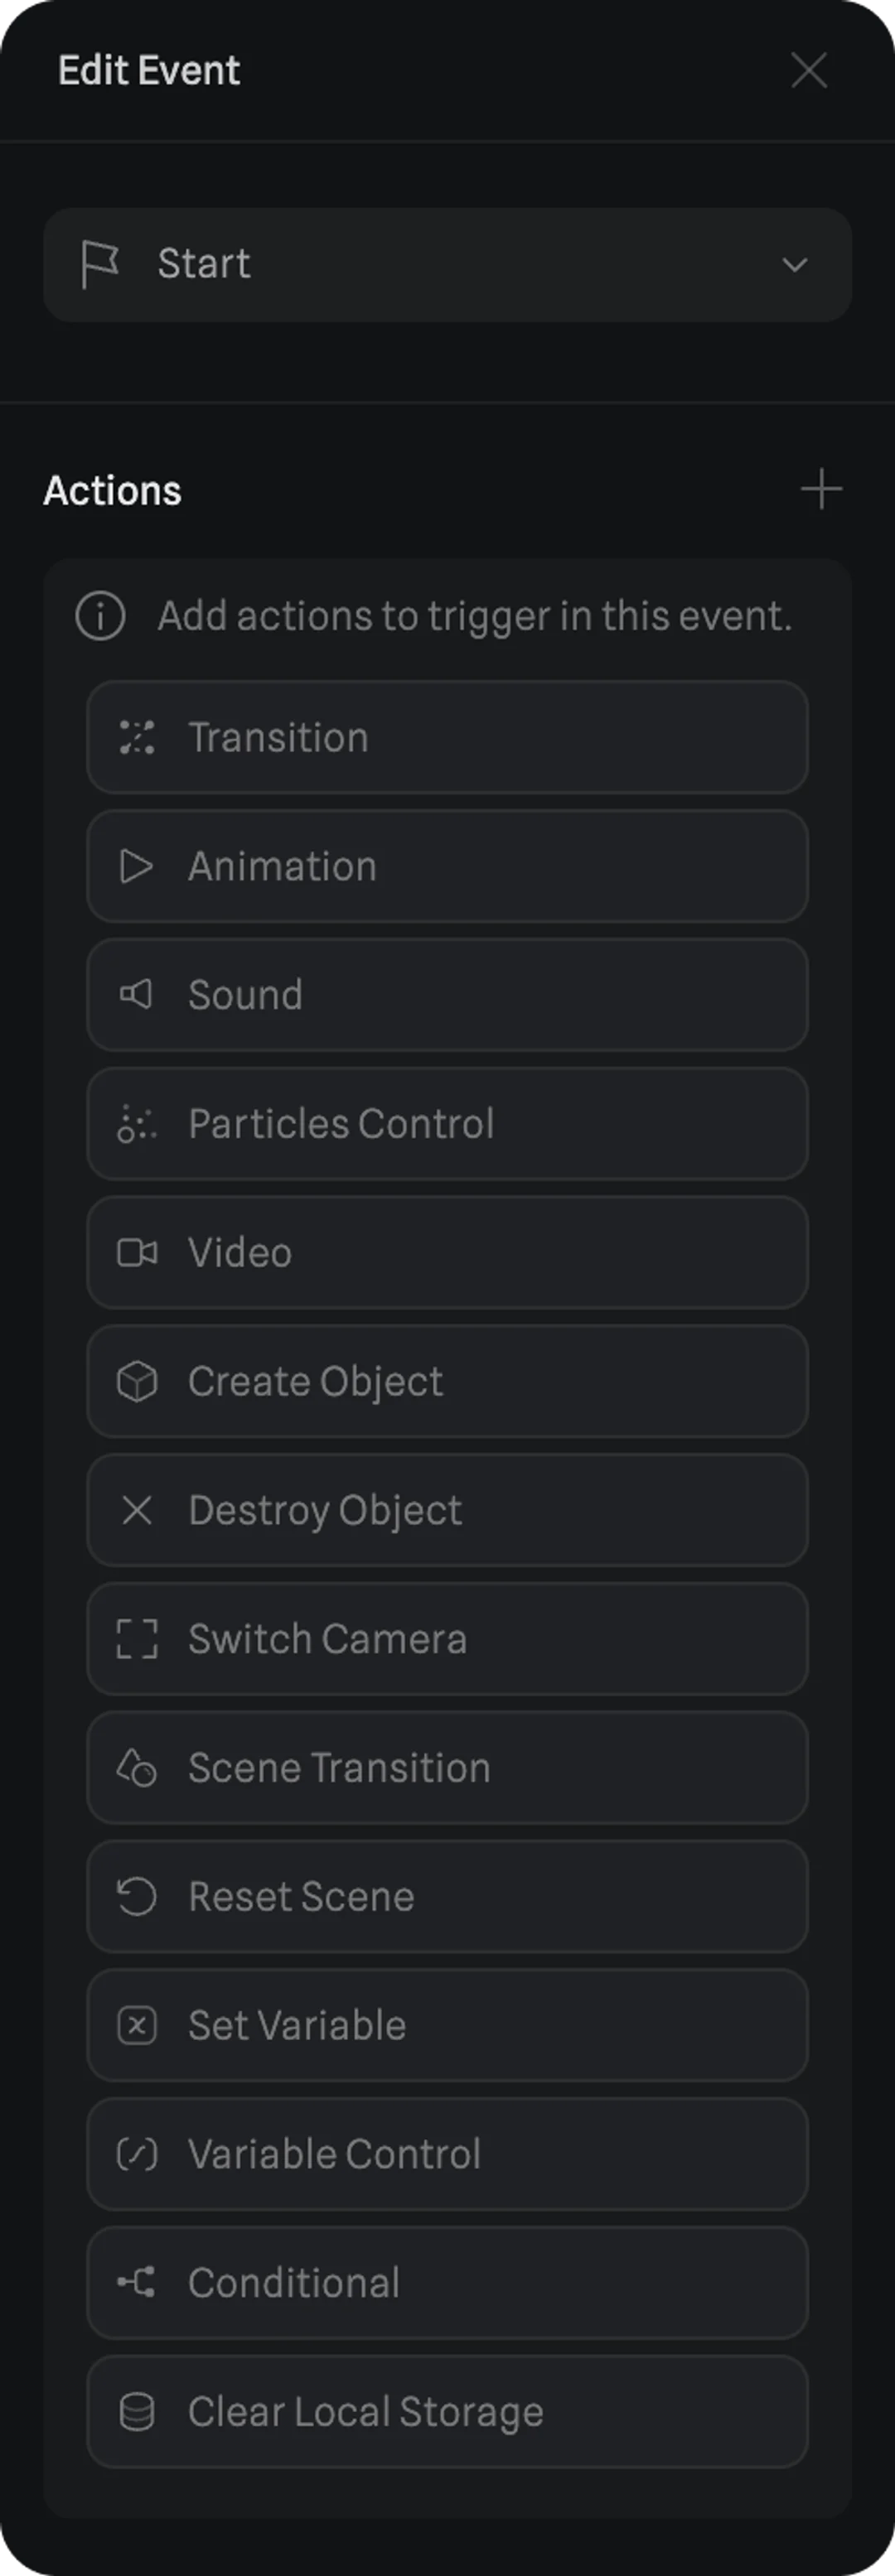Click the flag icon beside Start

[x=100, y=264]
